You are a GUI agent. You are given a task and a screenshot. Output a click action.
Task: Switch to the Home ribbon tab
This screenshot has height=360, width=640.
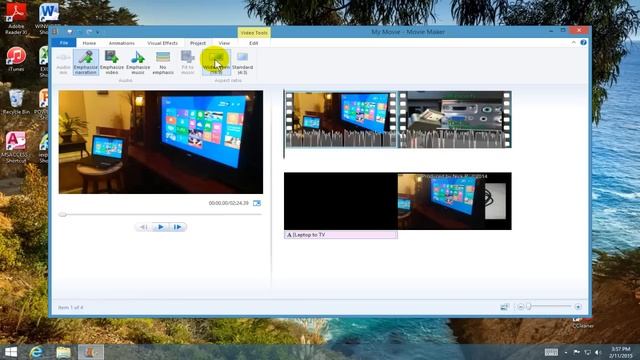[x=89, y=43]
